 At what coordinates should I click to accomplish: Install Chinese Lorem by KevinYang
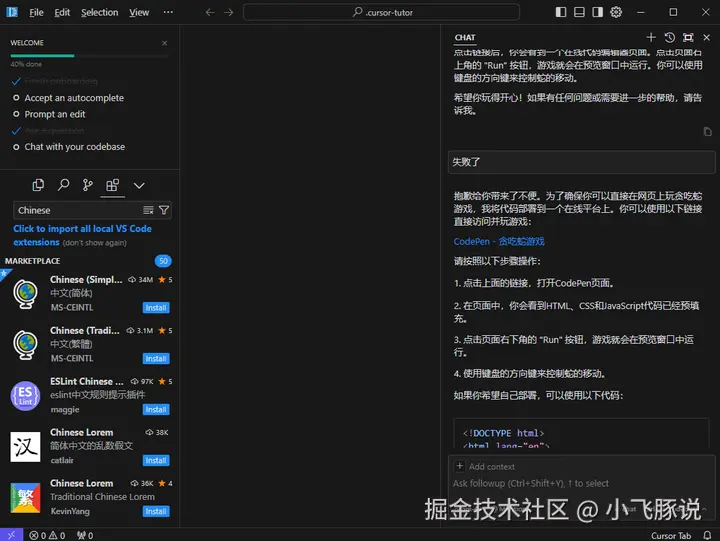pos(156,512)
